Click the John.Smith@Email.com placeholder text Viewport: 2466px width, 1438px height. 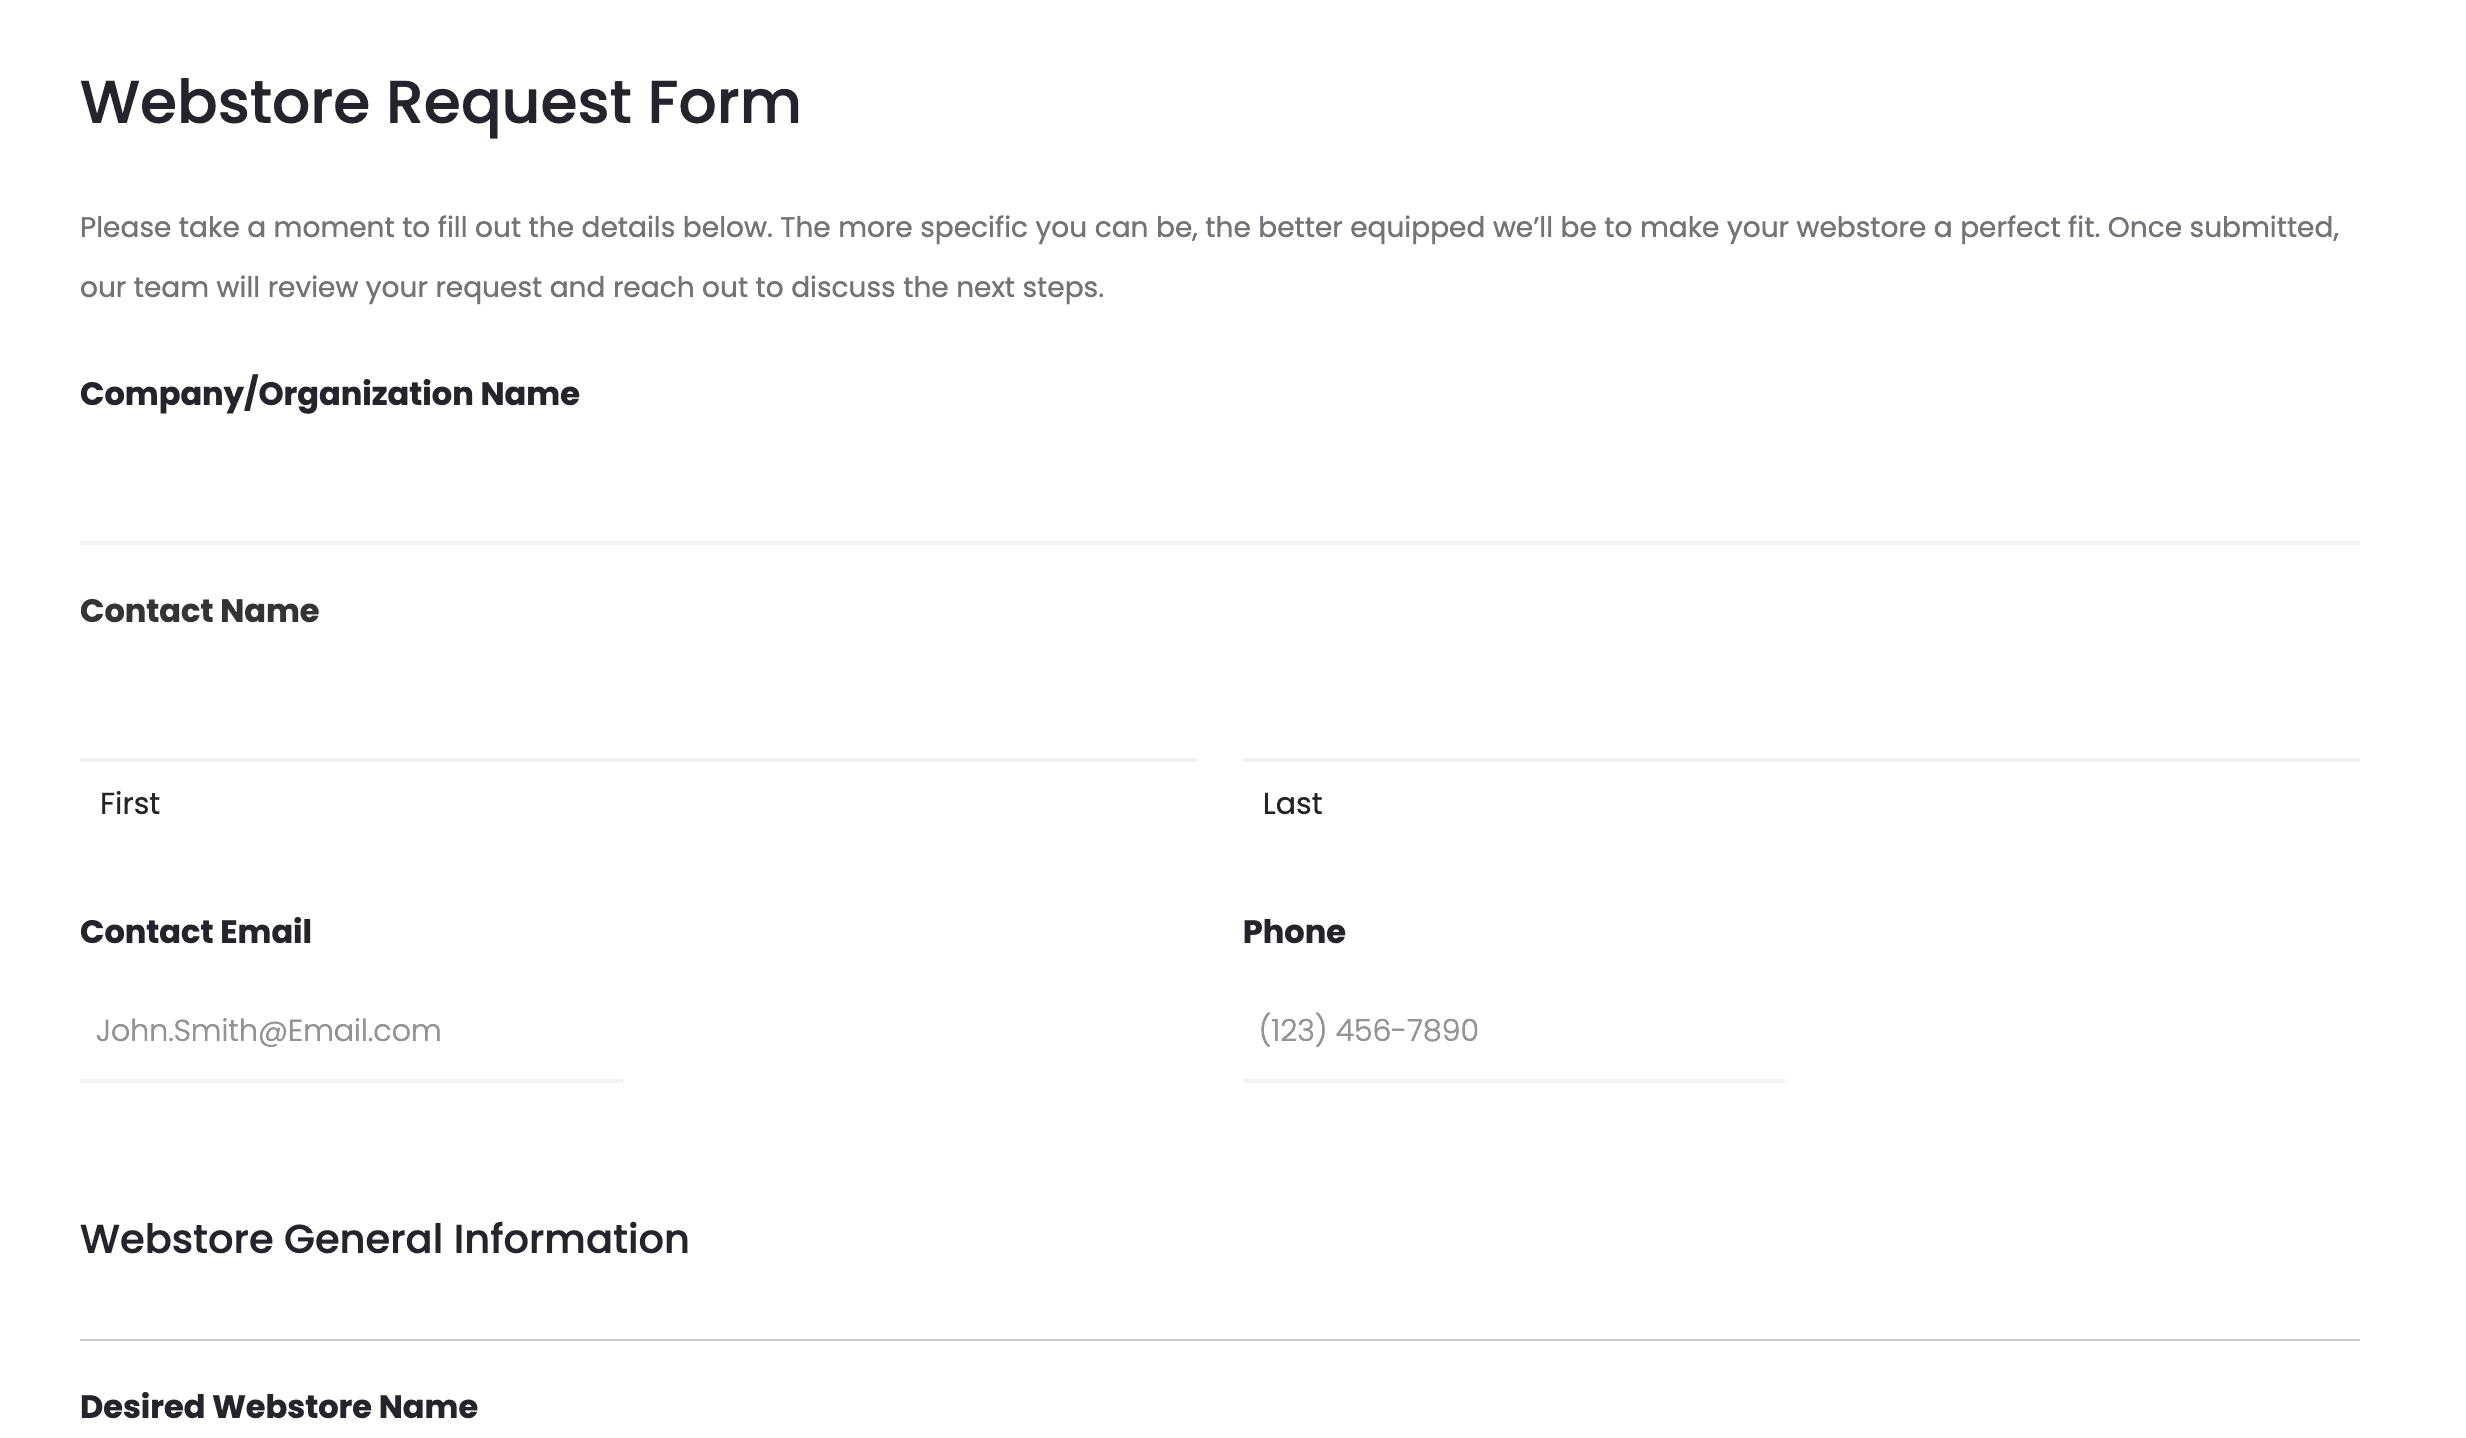point(268,1031)
